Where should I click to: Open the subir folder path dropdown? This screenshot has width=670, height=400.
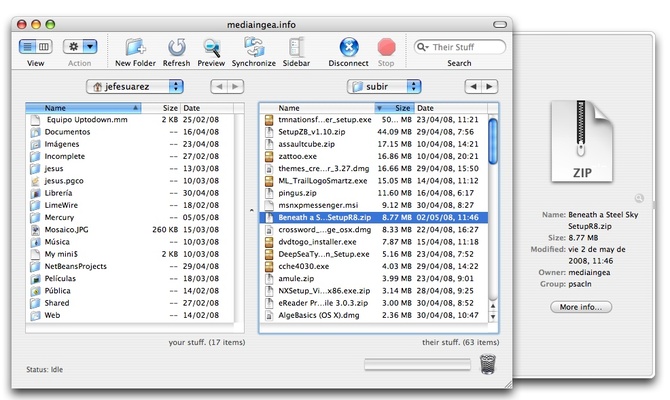pos(384,86)
